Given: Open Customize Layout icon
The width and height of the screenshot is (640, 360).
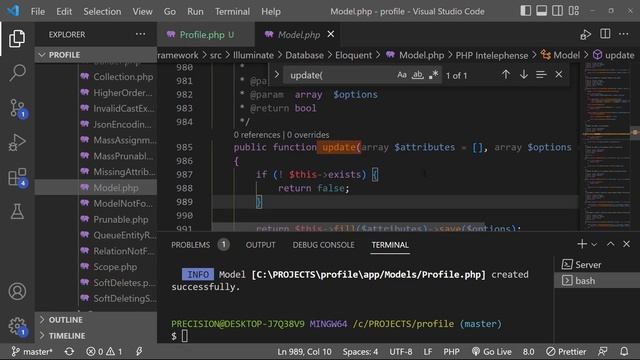Looking at the screenshot, I should pyautogui.click(x=574, y=11).
